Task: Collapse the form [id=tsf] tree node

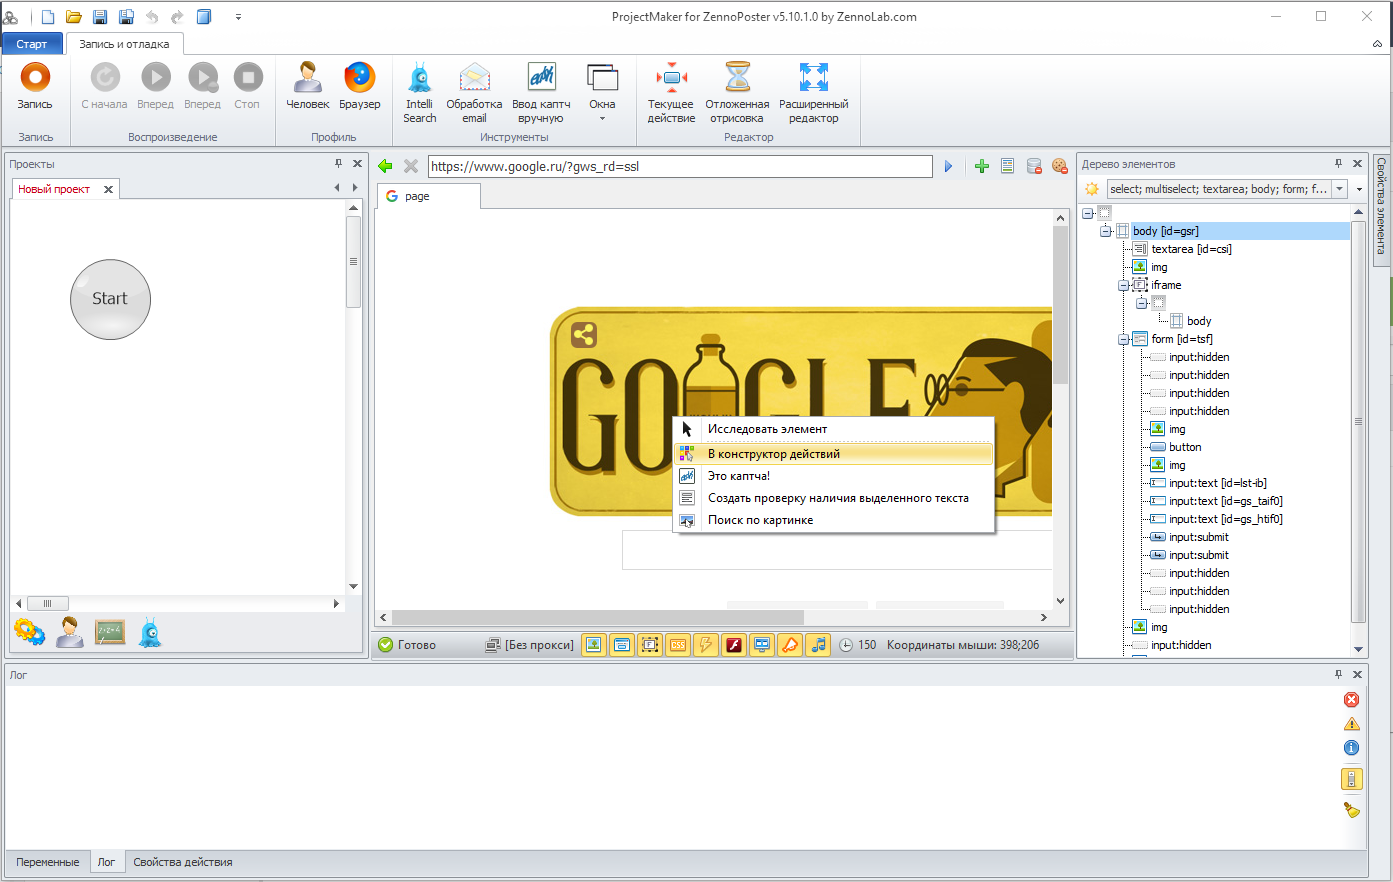Action: [1124, 339]
